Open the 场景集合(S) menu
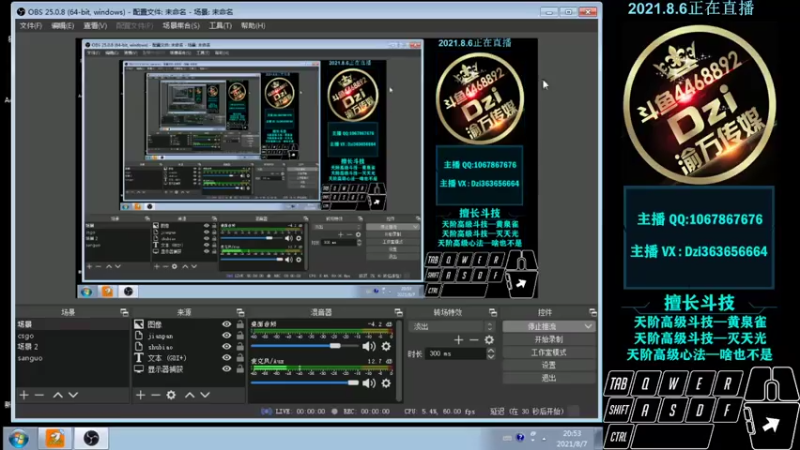 point(181,26)
